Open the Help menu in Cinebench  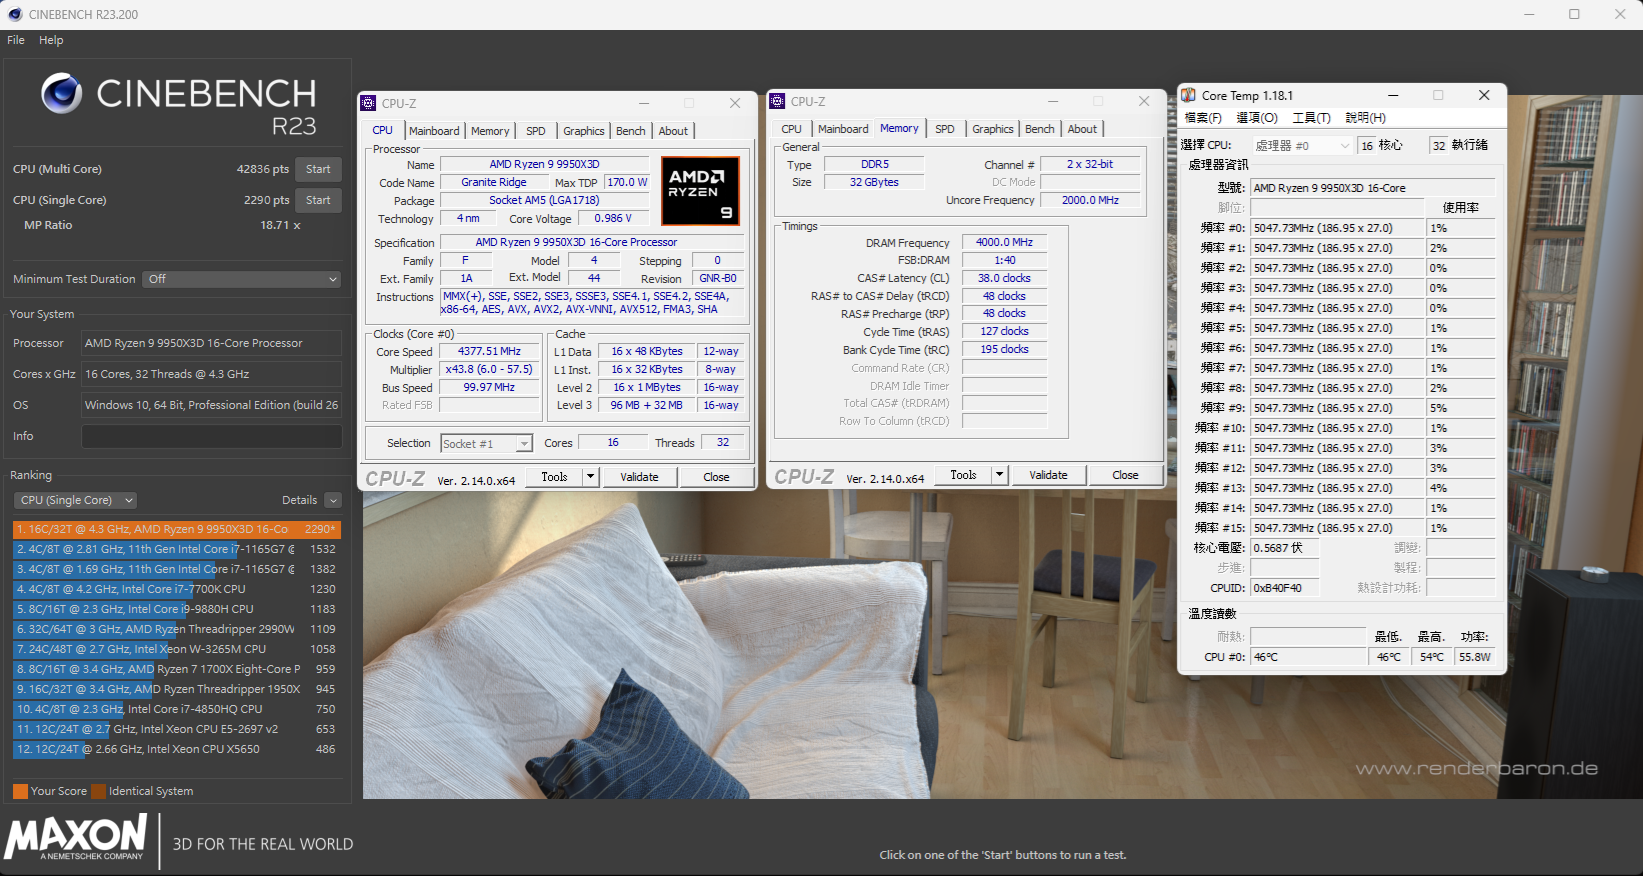[x=51, y=40]
